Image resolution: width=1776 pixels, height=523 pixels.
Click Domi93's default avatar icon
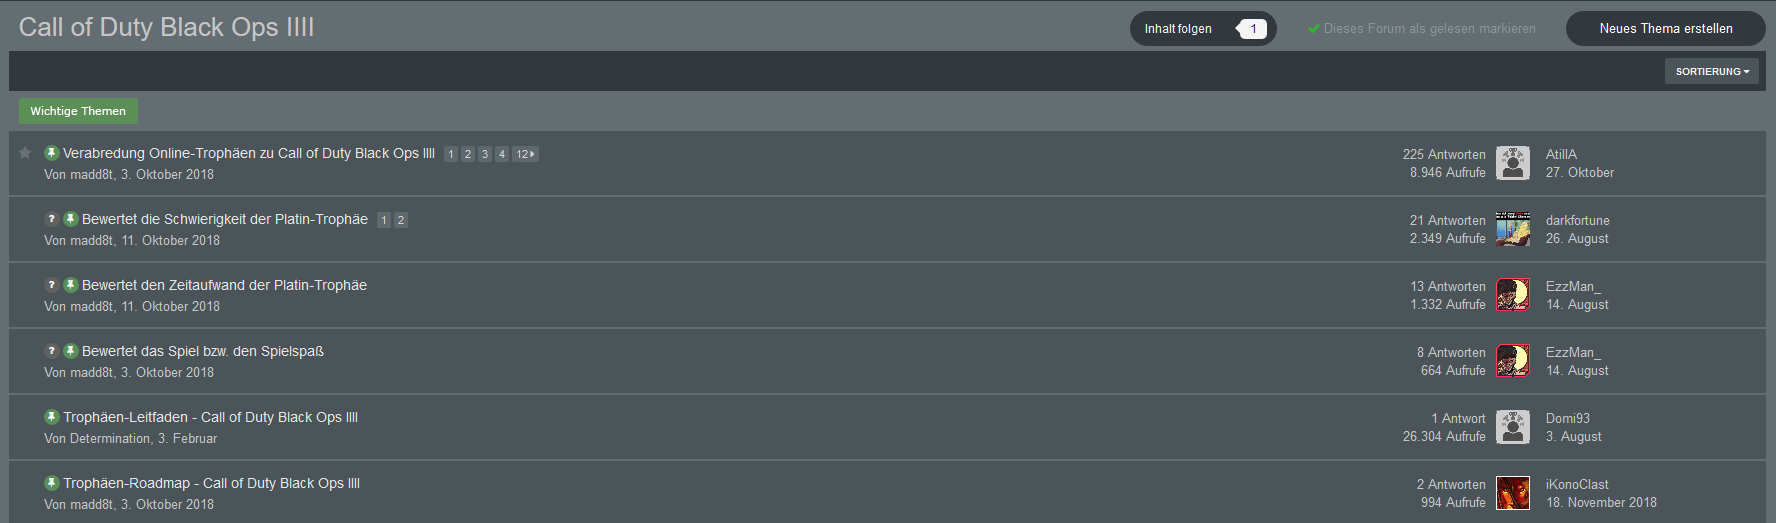tap(1513, 427)
